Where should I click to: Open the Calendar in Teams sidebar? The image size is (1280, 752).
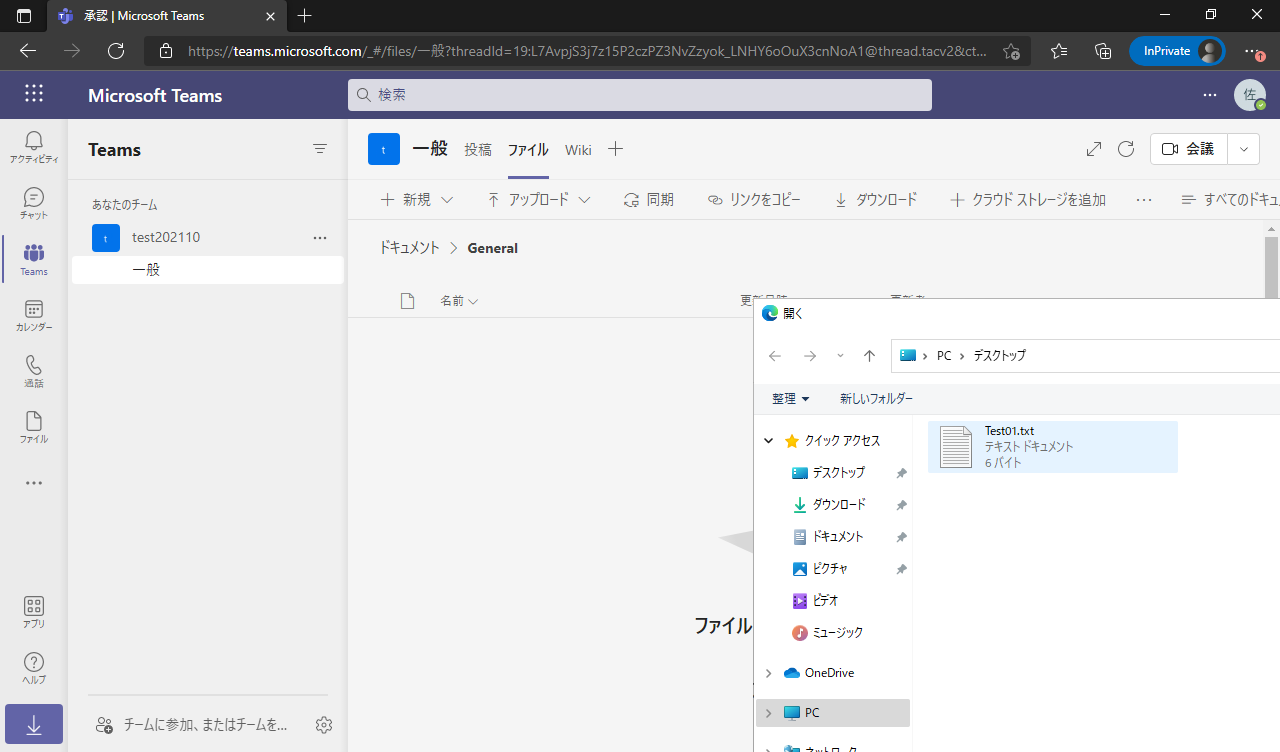click(x=34, y=315)
